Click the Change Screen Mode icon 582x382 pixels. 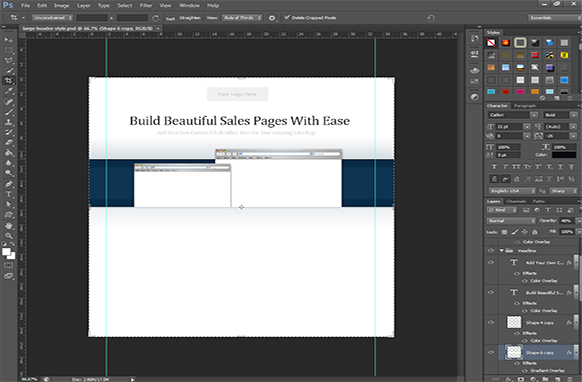8,276
